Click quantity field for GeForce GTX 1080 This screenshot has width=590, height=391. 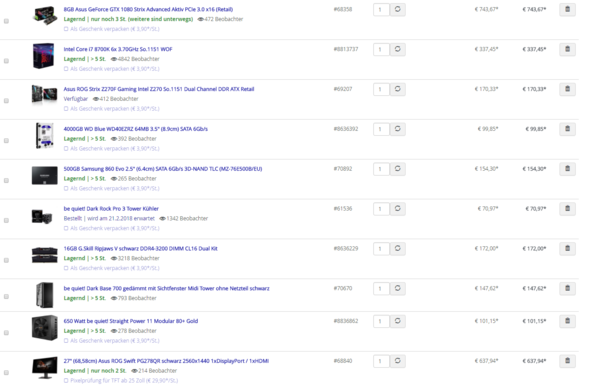tap(381, 9)
